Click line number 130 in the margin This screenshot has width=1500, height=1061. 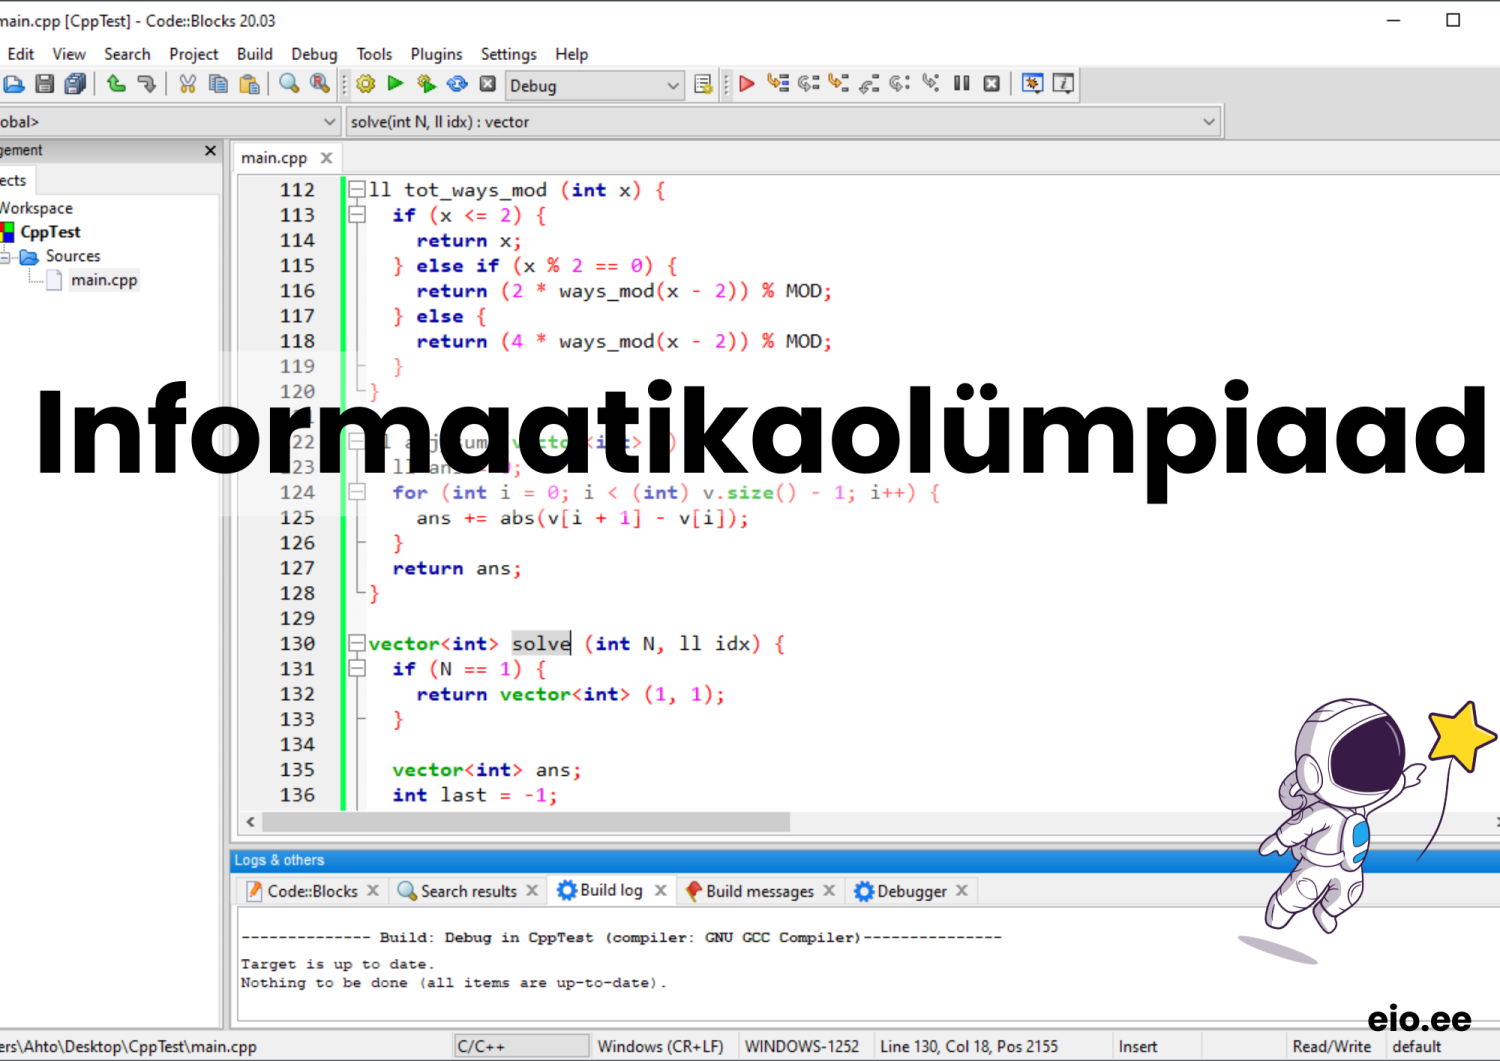(x=297, y=643)
